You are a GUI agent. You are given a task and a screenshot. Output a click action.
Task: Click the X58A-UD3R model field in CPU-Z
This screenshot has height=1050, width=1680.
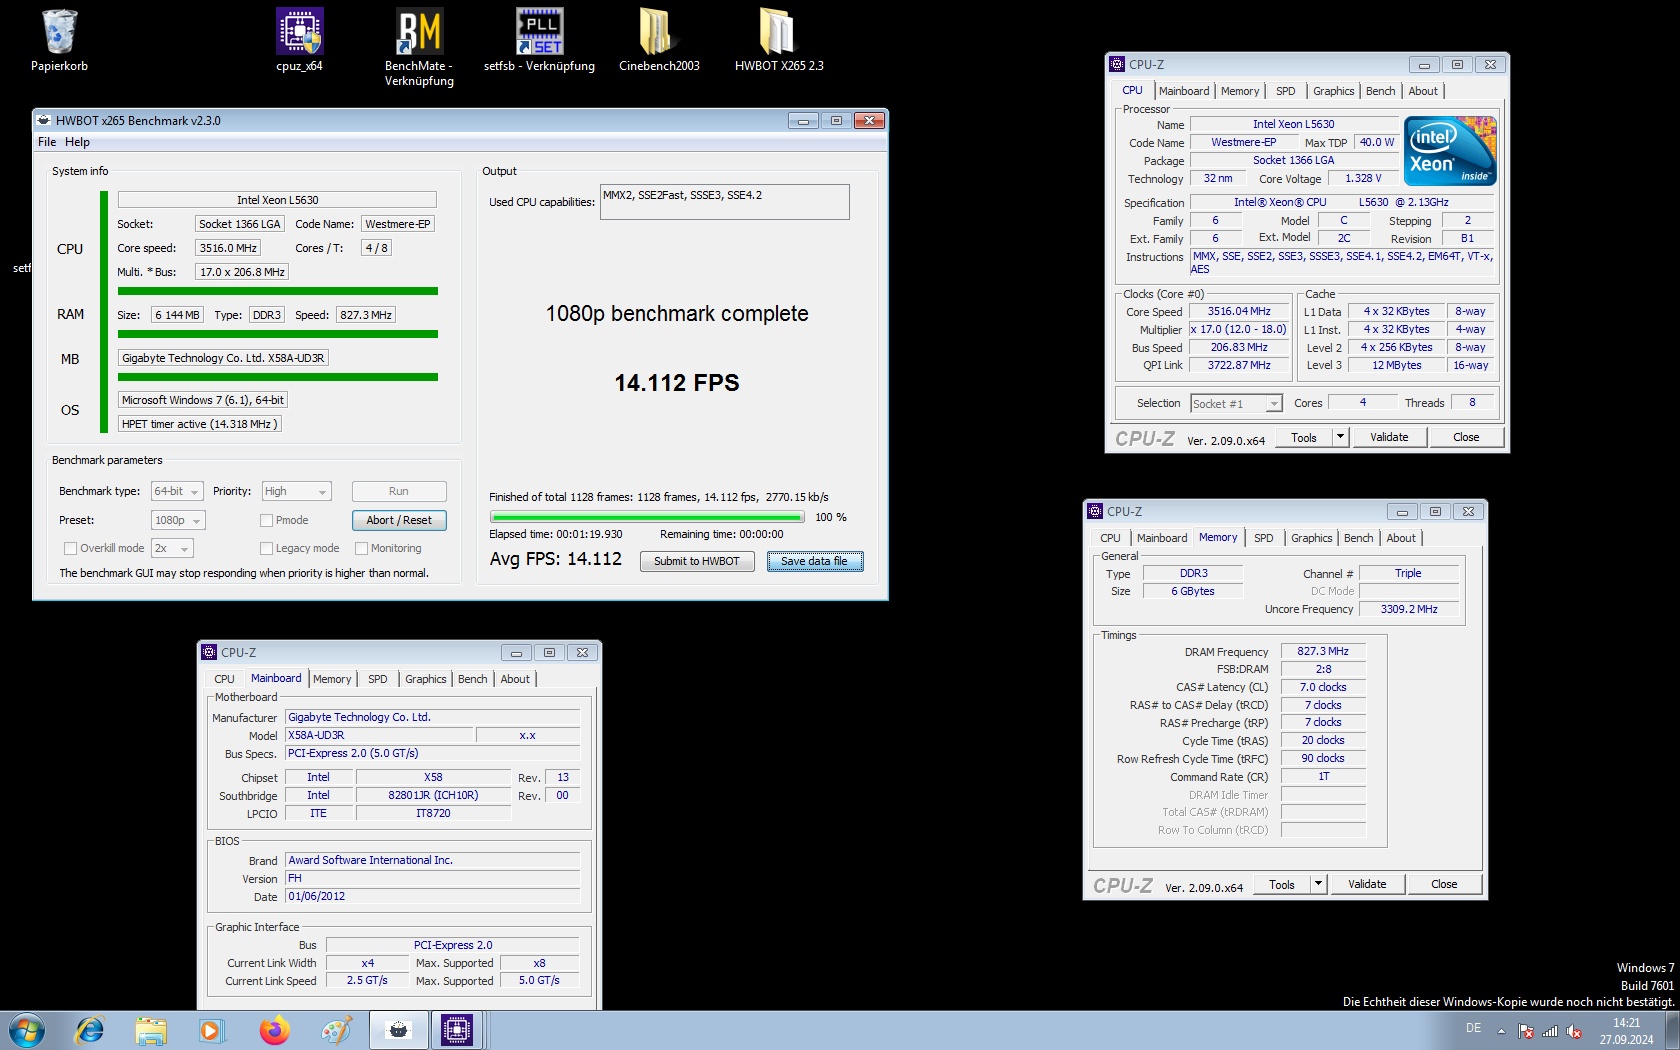(x=378, y=735)
